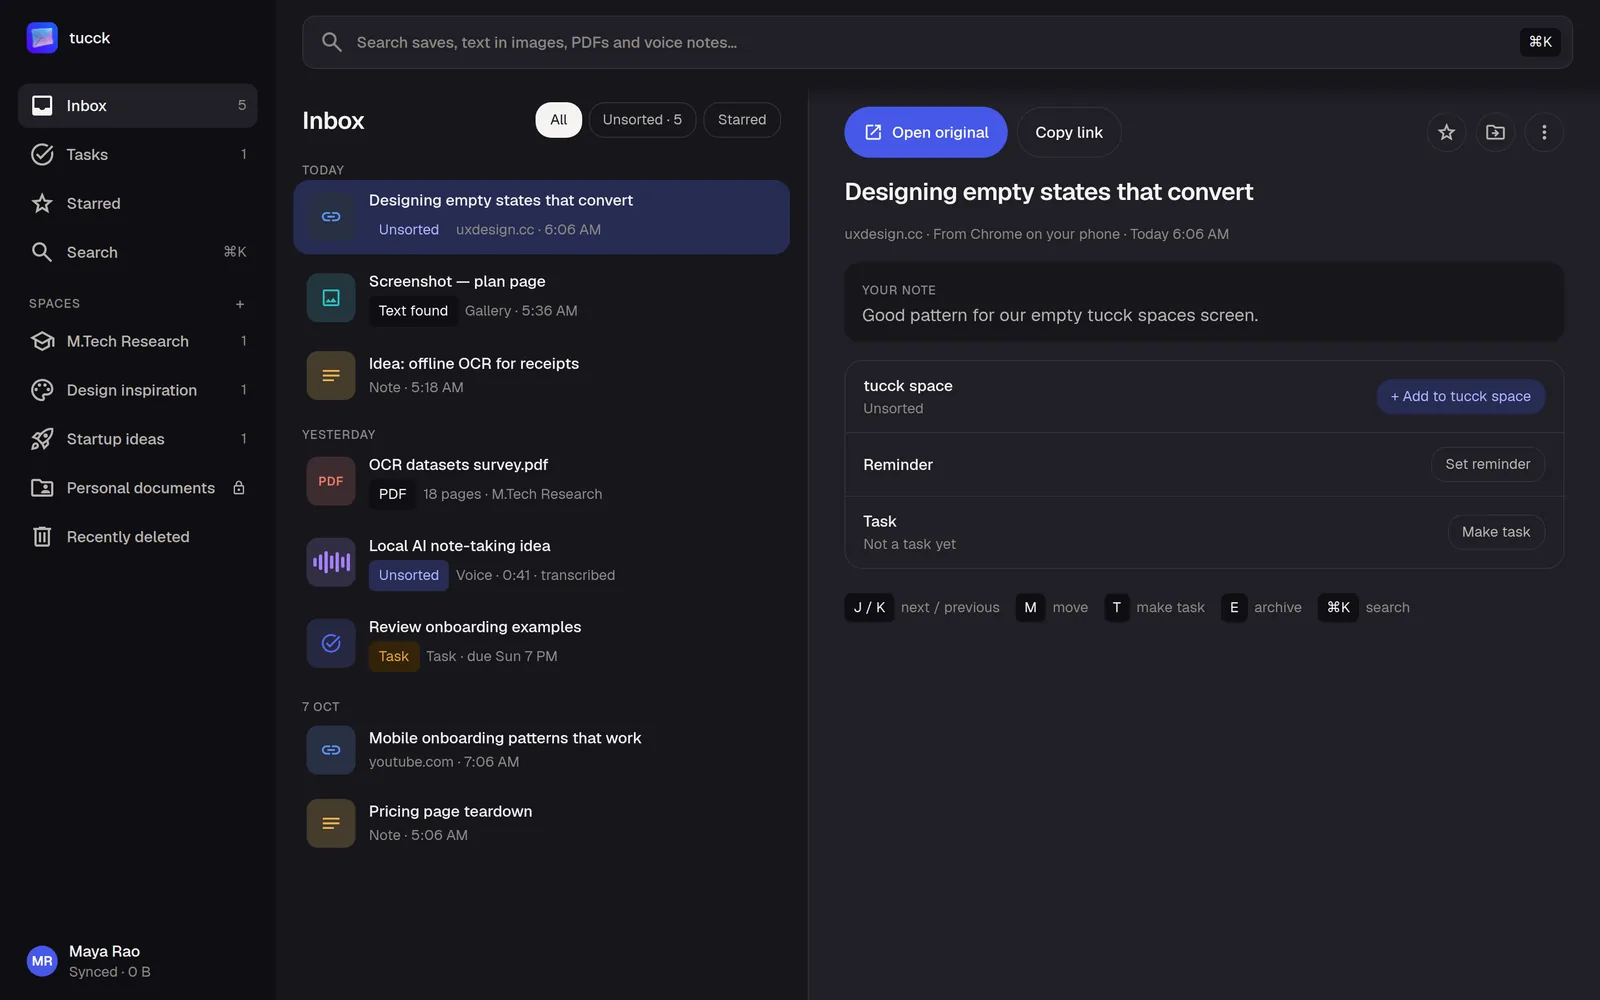Open Starred in the sidebar
The width and height of the screenshot is (1600, 1000).
click(138, 204)
